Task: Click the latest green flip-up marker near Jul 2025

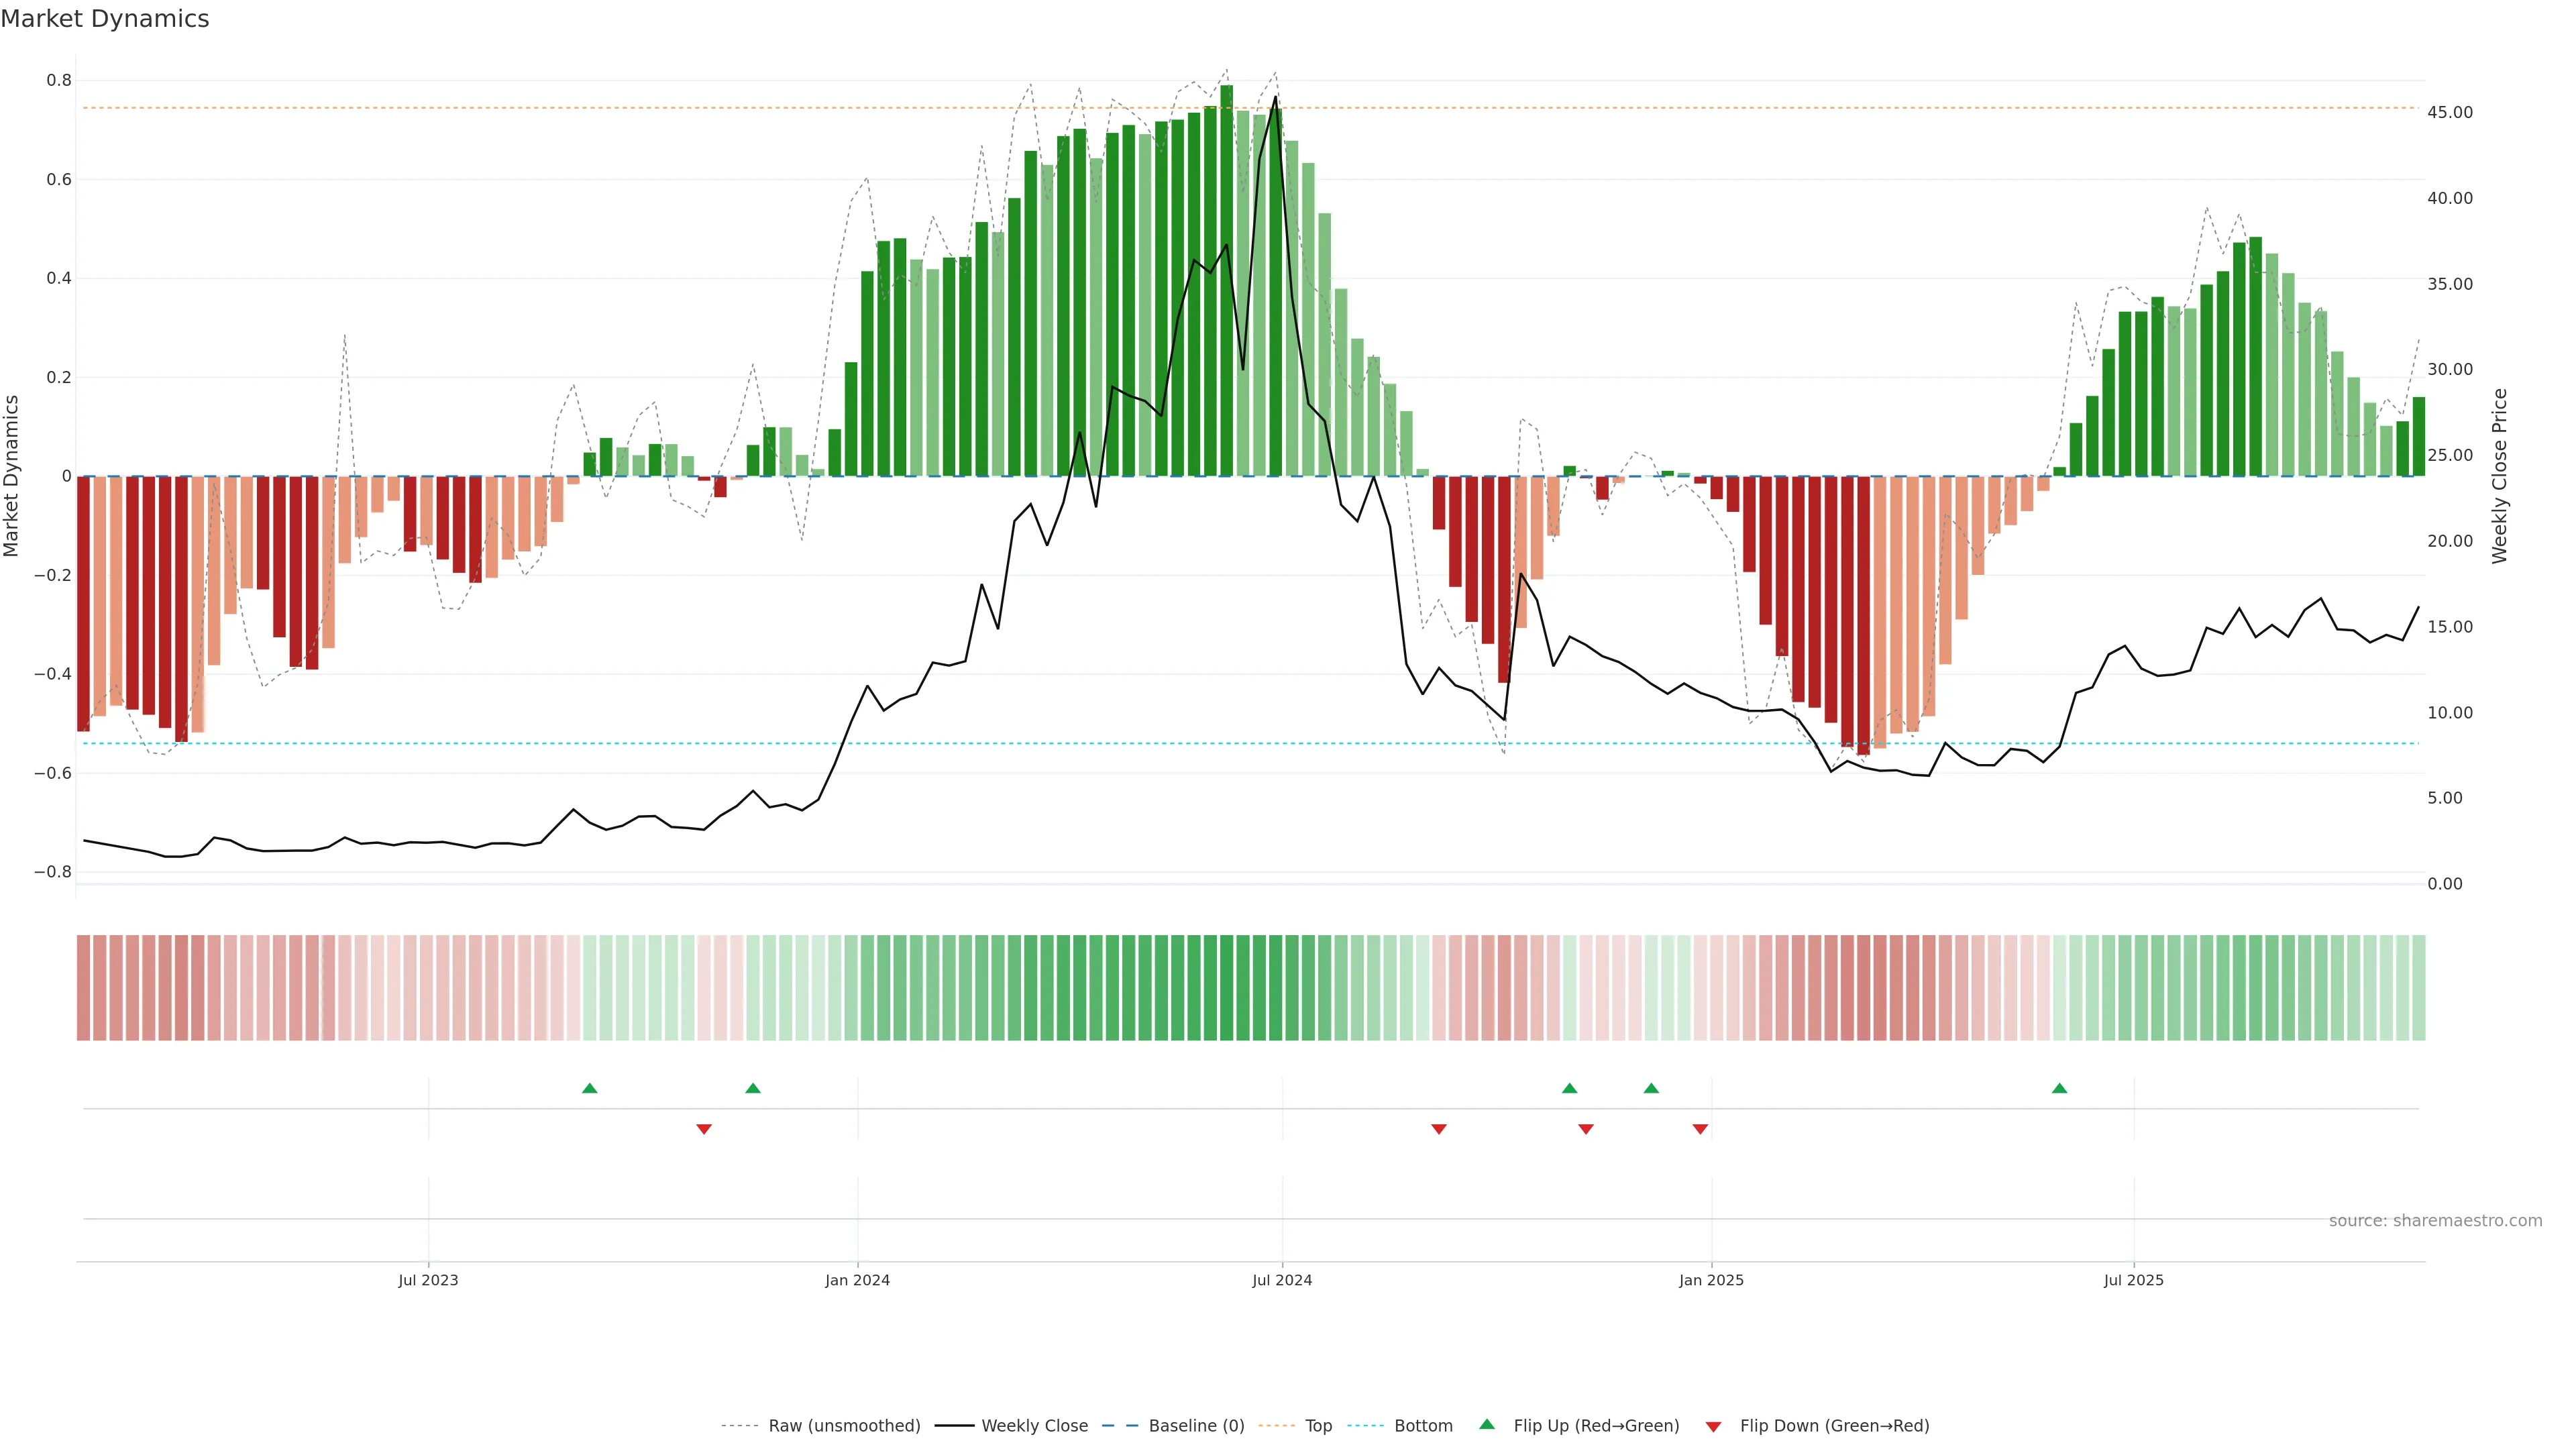Action: [2059, 1088]
